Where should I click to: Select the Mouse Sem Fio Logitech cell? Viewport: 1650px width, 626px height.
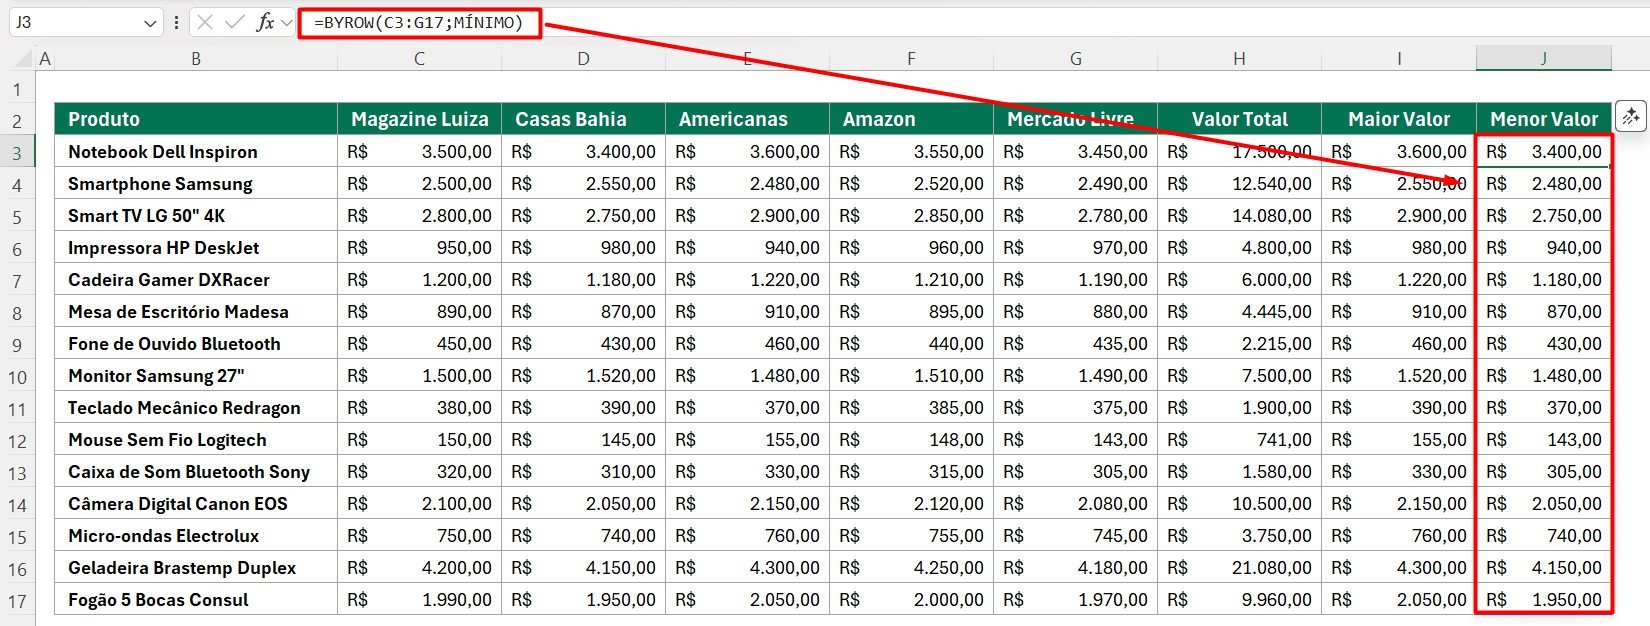[196, 439]
